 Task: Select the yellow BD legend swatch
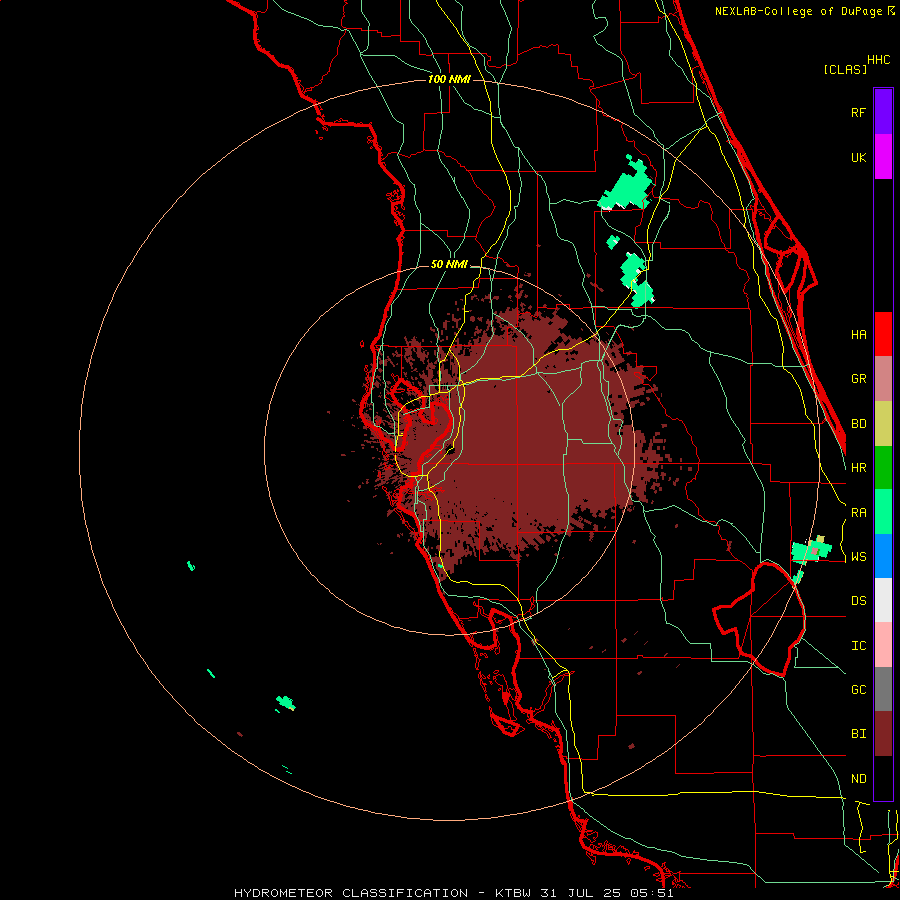click(883, 424)
